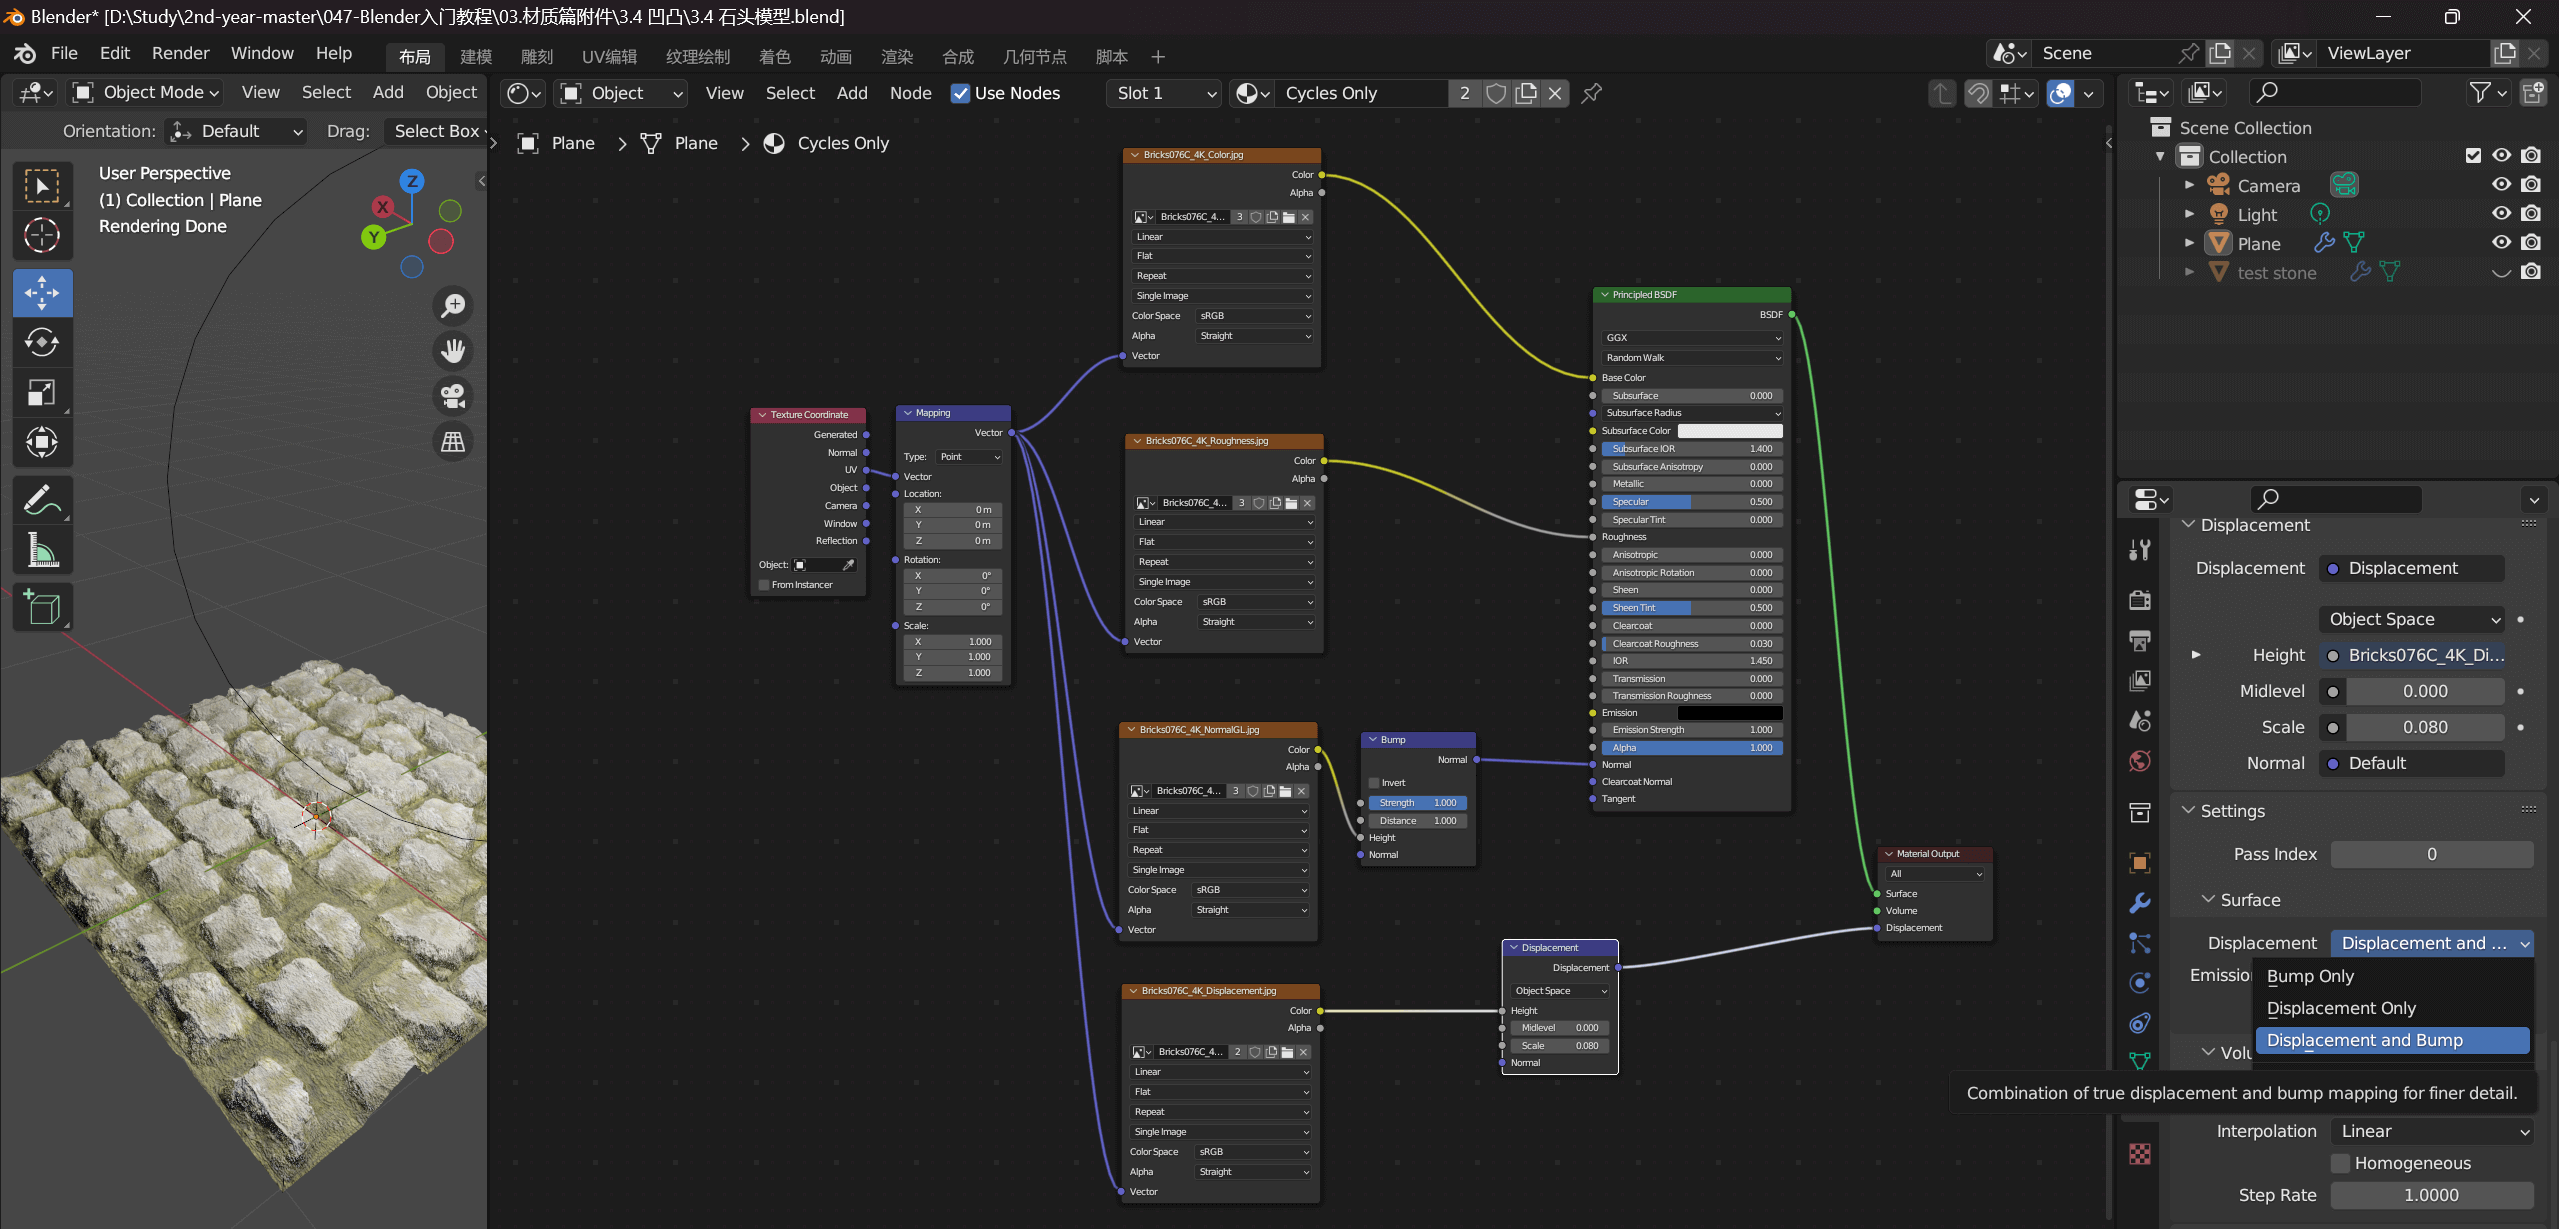2559x1229 pixels.
Task: Click the Subsurface Color white swatch
Action: tap(1730, 431)
